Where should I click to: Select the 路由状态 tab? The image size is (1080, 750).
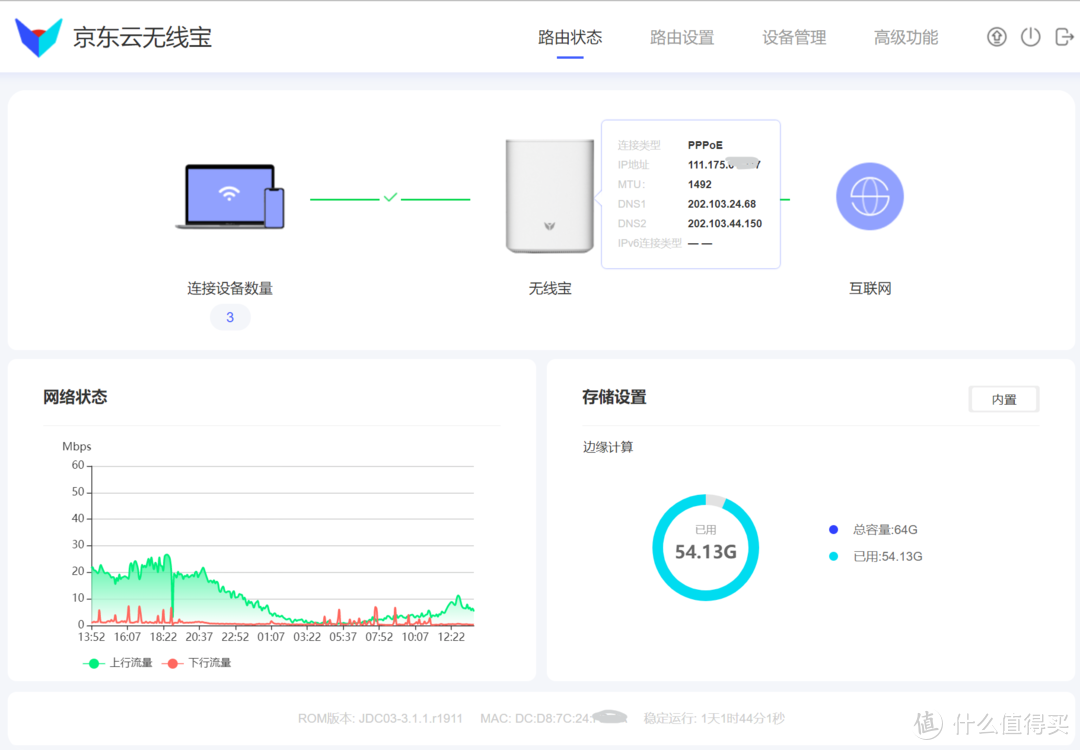570,37
